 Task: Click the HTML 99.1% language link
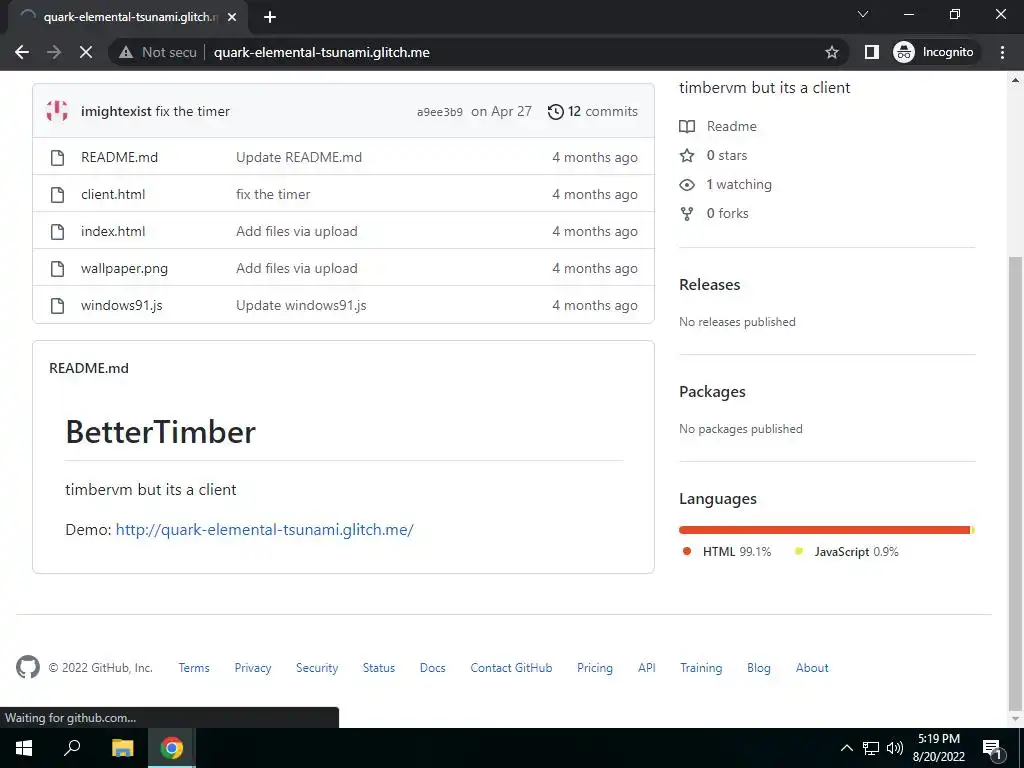pos(726,552)
